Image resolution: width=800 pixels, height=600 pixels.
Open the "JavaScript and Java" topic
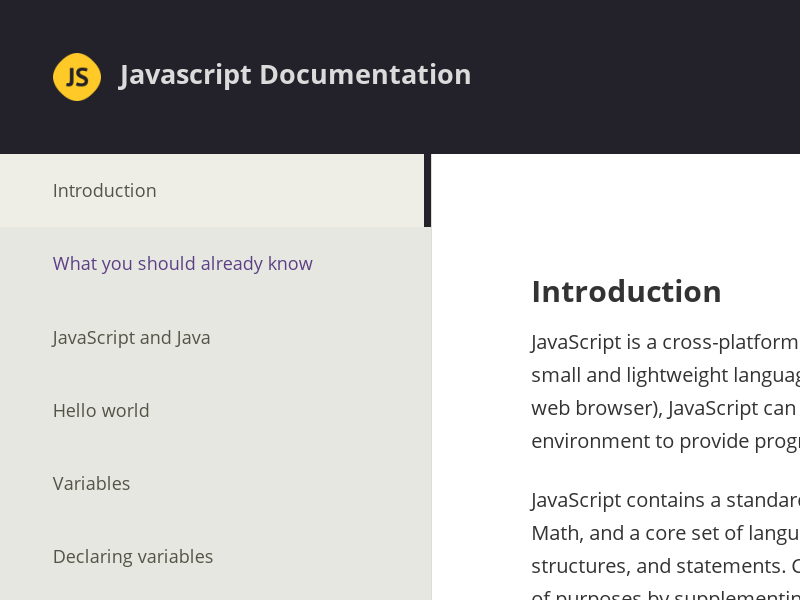tap(131, 337)
